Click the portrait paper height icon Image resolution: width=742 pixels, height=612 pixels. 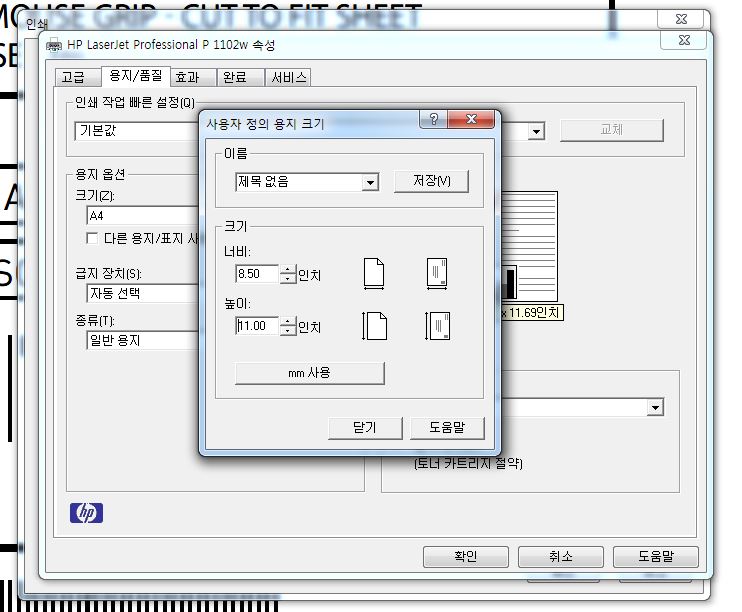pos(374,326)
